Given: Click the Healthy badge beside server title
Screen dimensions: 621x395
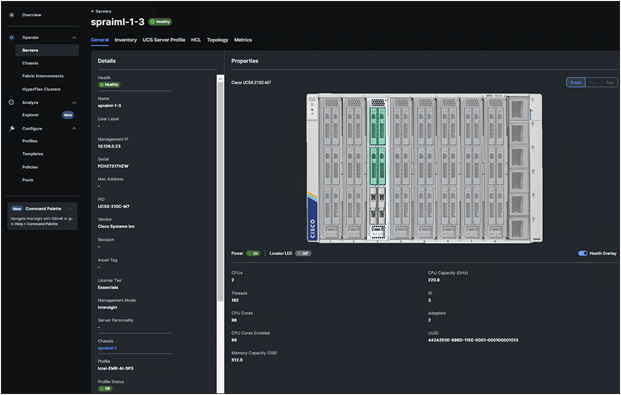Looking at the screenshot, I should (160, 22).
